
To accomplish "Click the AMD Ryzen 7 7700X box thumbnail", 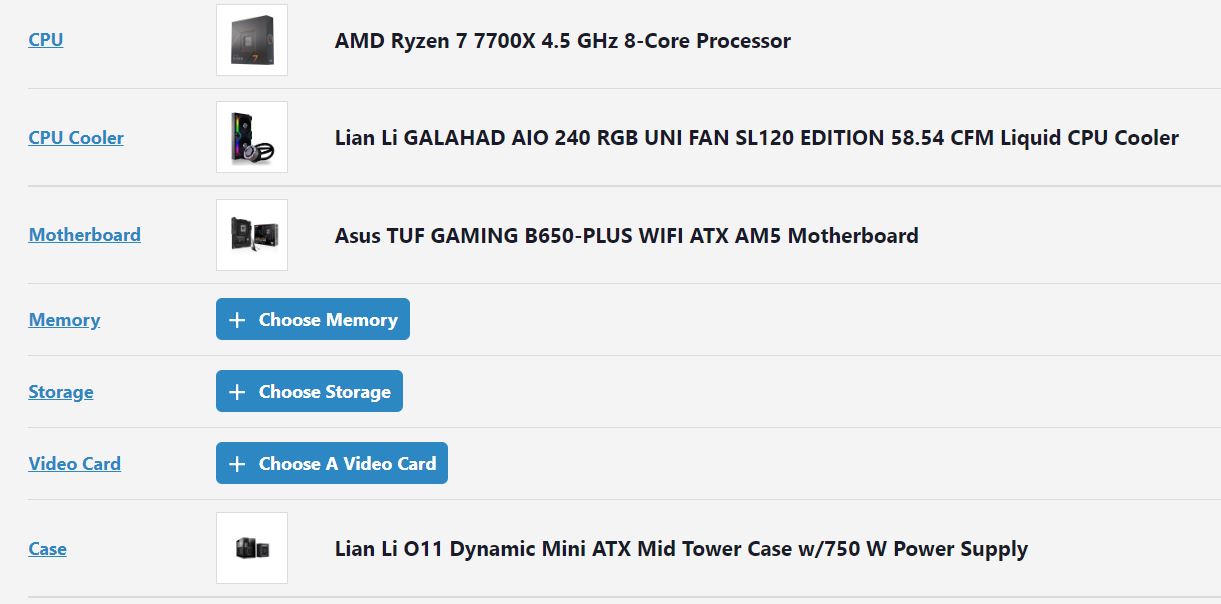I will click(x=252, y=40).
